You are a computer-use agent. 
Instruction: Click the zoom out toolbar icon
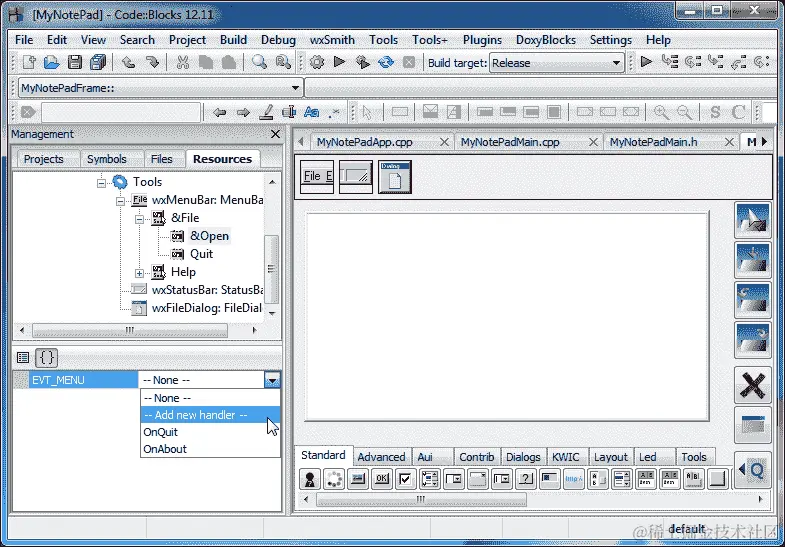(x=684, y=112)
